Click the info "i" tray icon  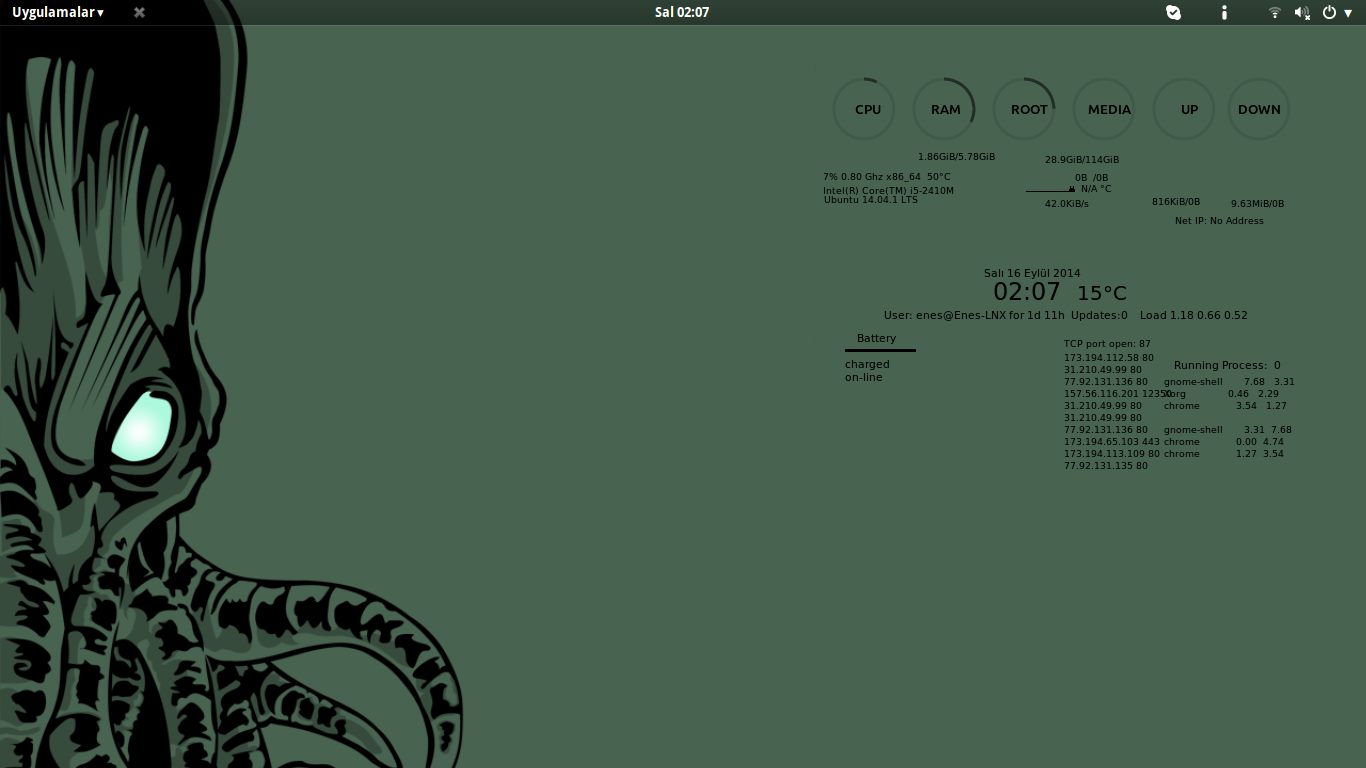tap(1224, 12)
